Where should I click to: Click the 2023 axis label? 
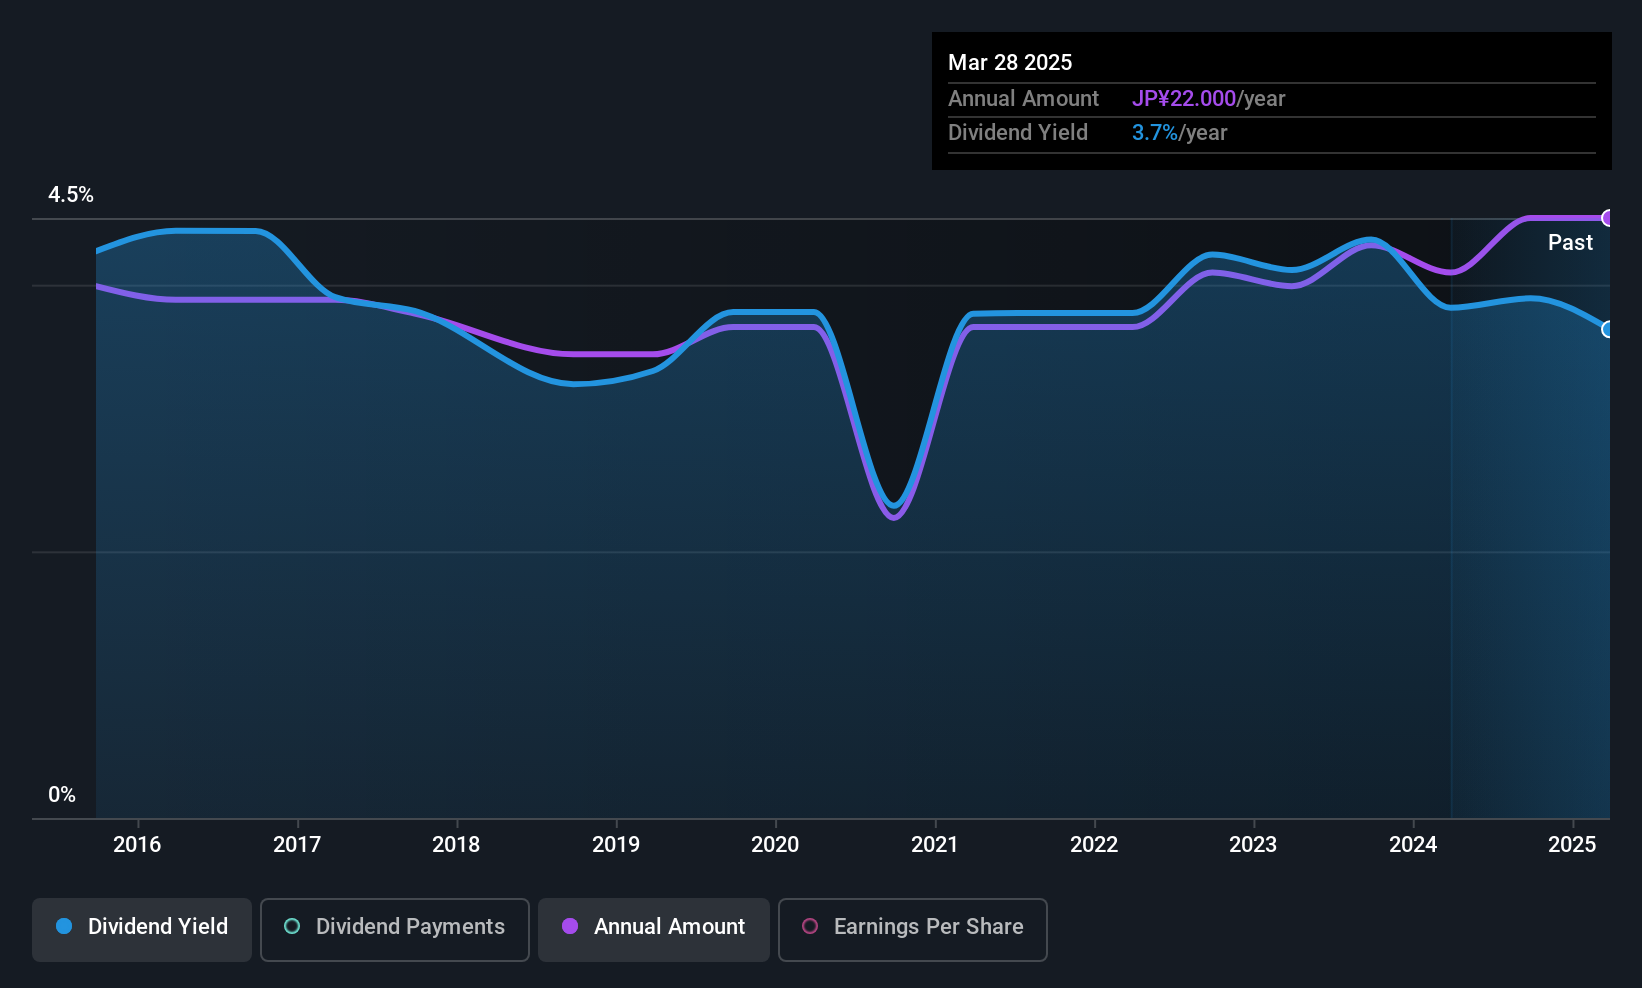(1253, 844)
